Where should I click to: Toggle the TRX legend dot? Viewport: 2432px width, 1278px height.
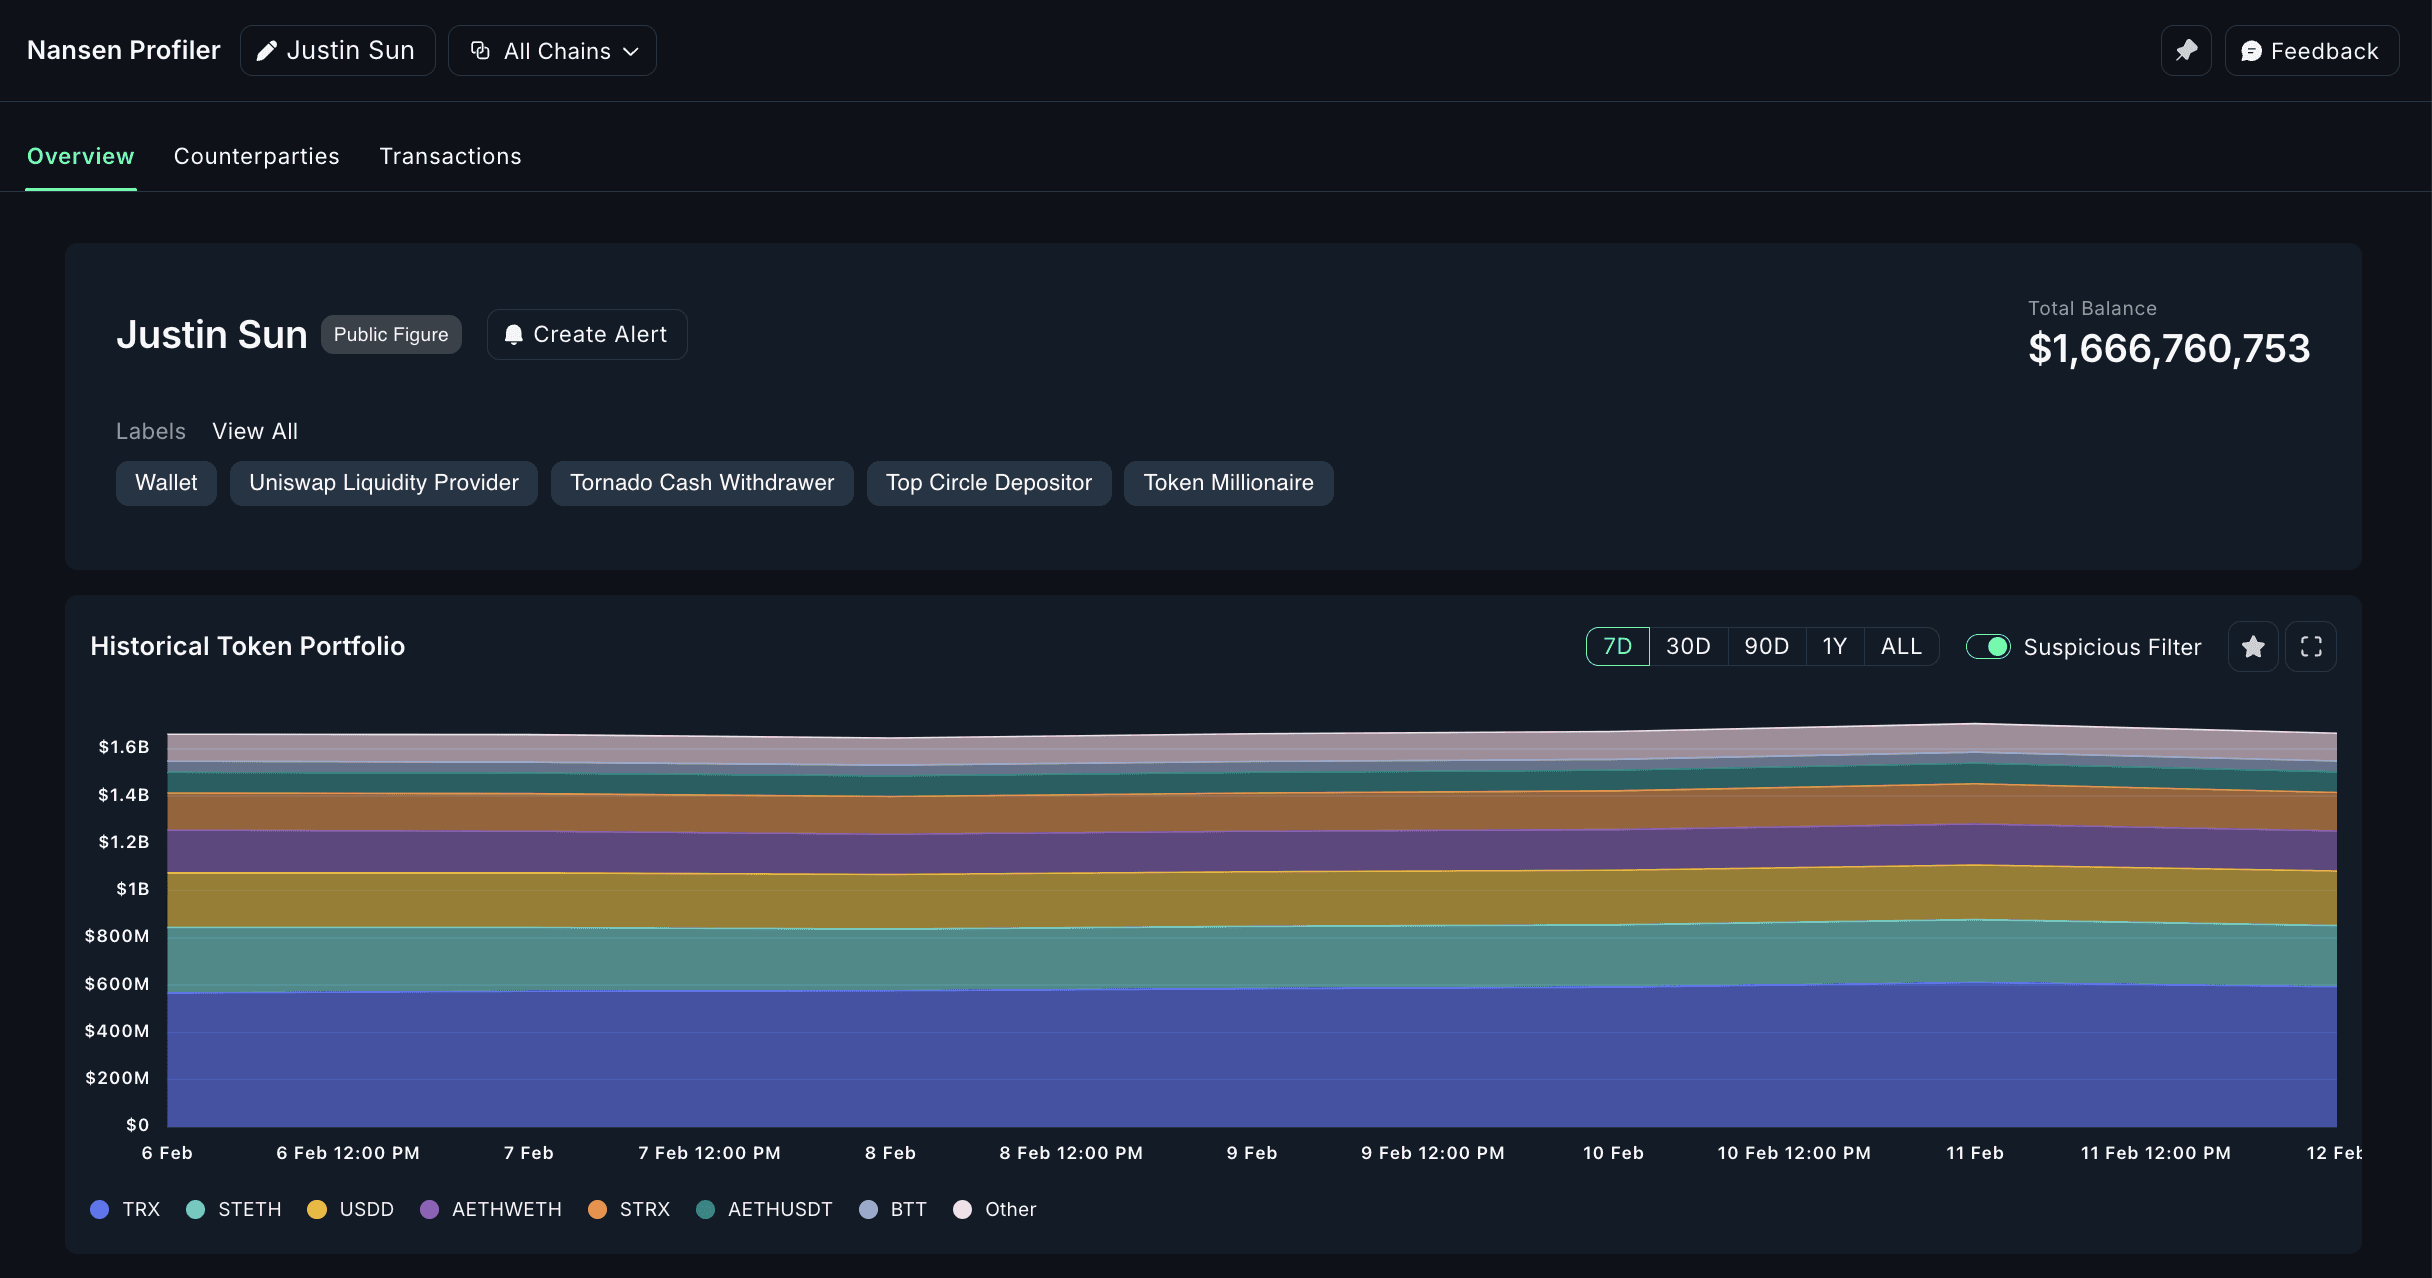pyautogui.click(x=100, y=1209)
